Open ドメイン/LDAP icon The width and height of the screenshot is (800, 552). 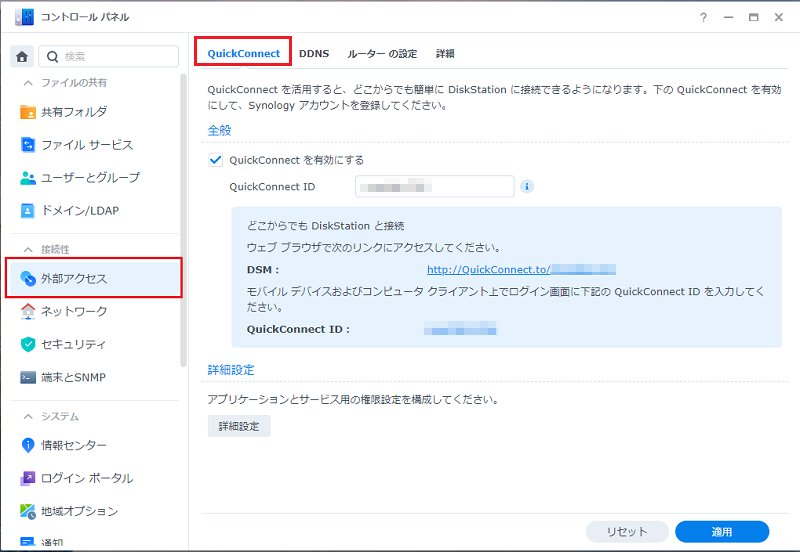[x=28, y=211]
